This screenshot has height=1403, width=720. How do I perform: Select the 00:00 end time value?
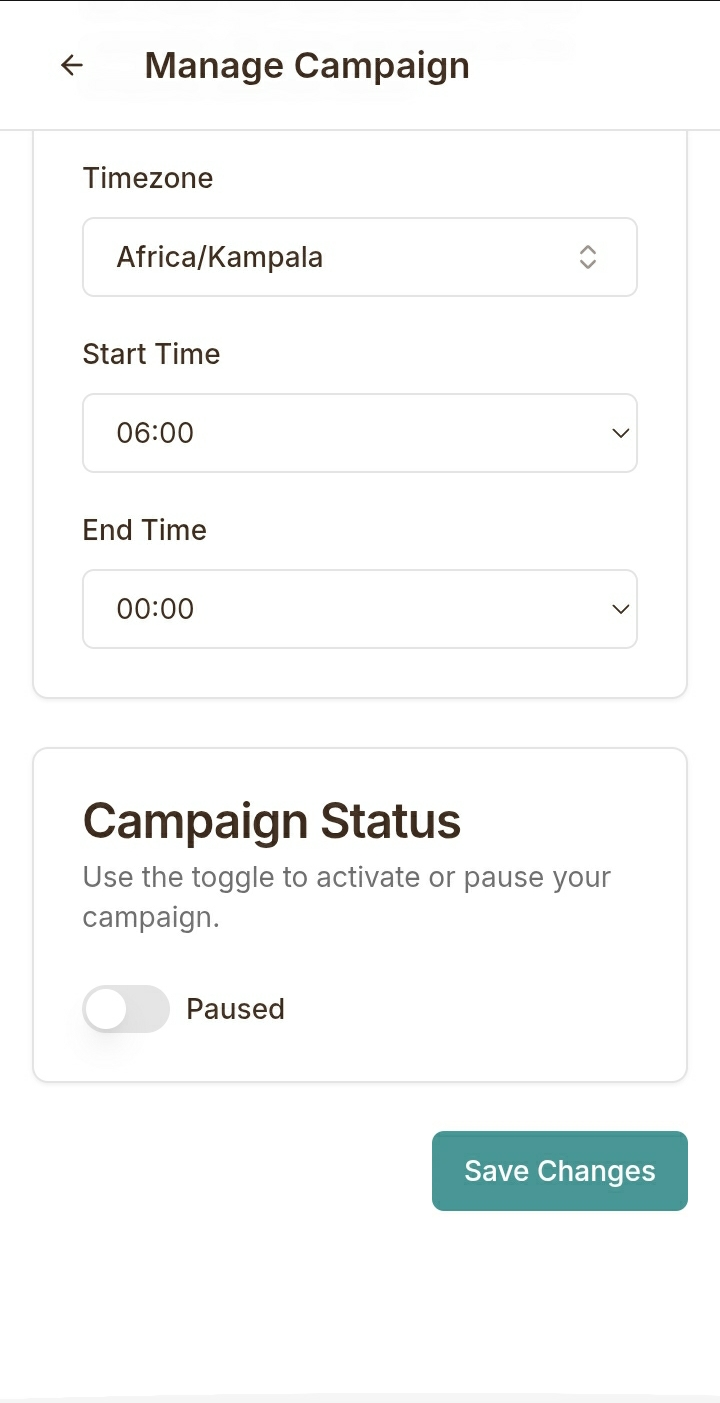pyautogui.click(x=155, y=609)
